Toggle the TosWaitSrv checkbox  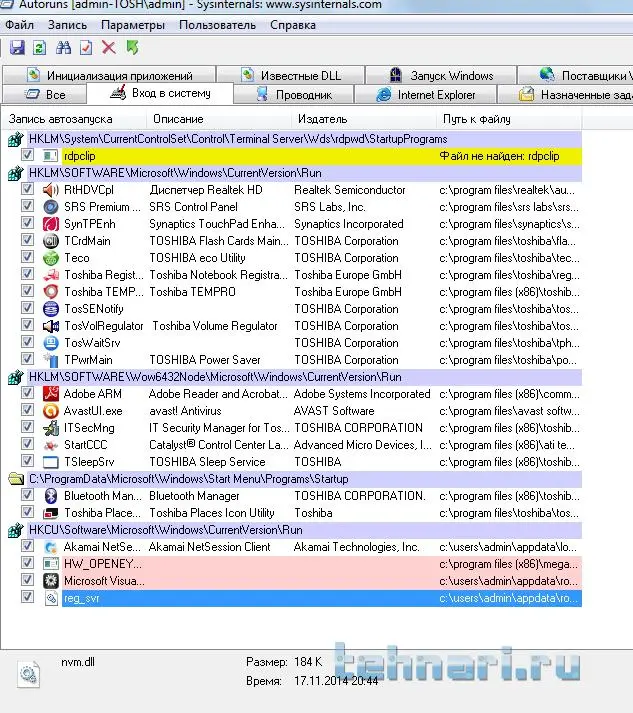point(27,341)
